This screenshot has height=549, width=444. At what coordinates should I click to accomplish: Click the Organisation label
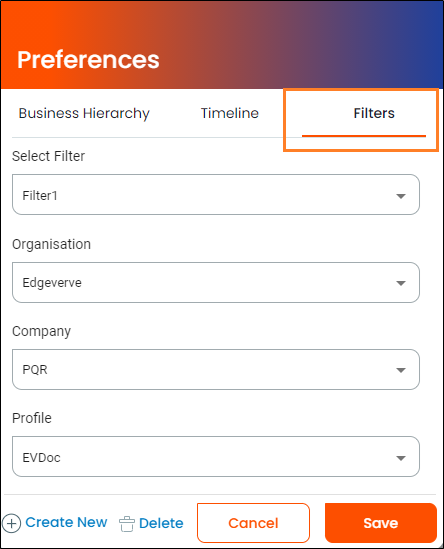pyautogui.click(x=51, y=244)
